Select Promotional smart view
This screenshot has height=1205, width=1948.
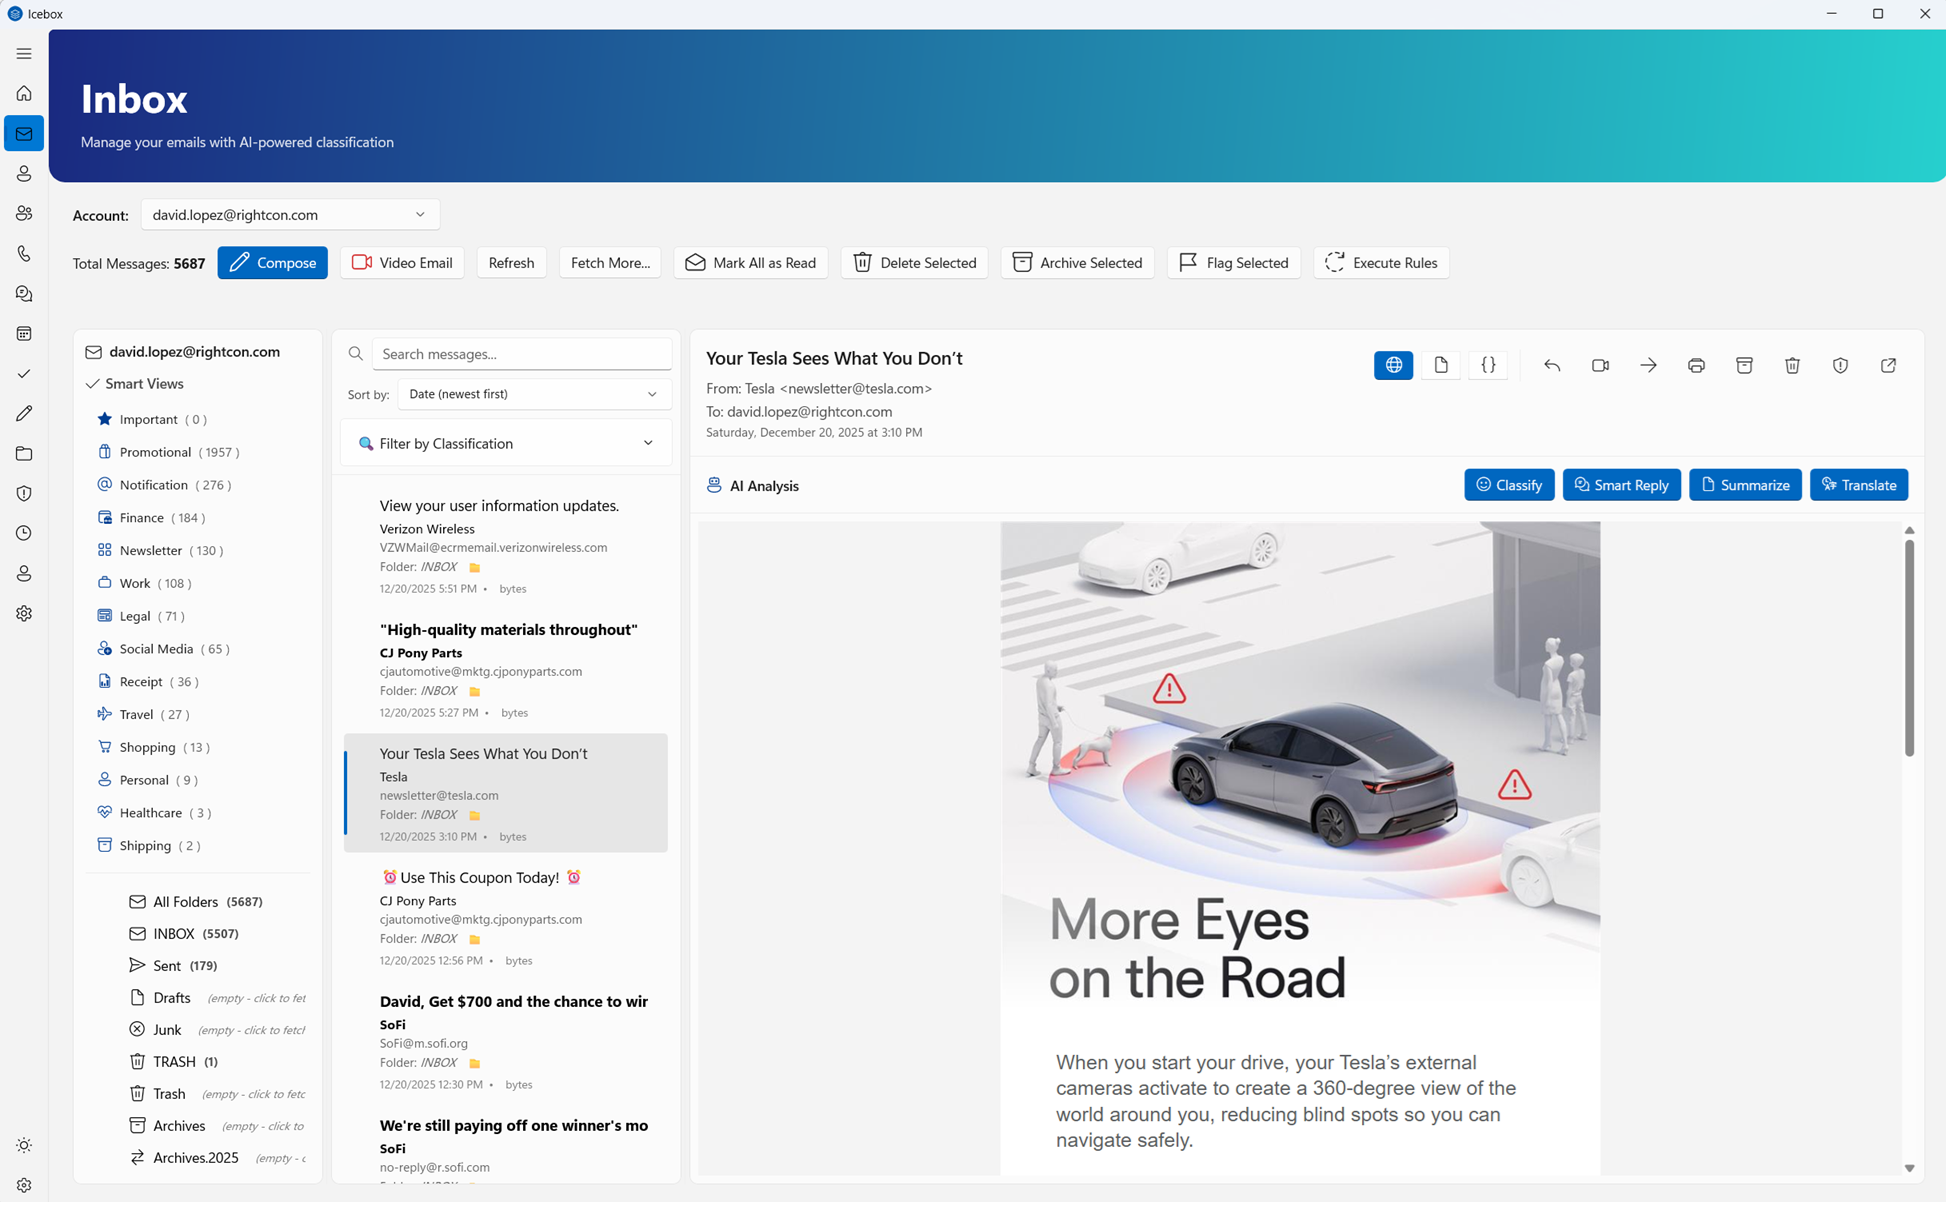point(155,453)
